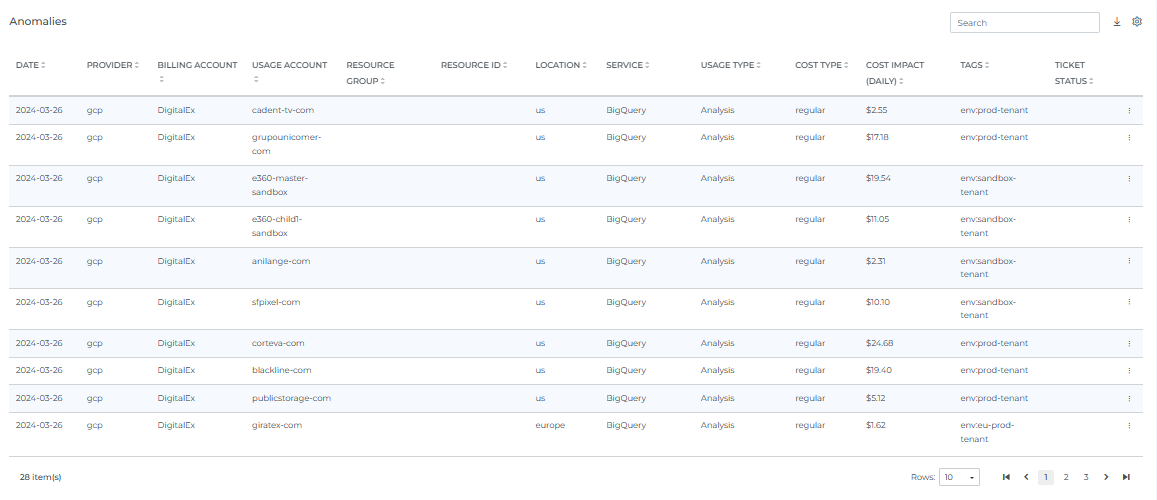
Task: Sort table by Date column
Action: coord(30,65)
